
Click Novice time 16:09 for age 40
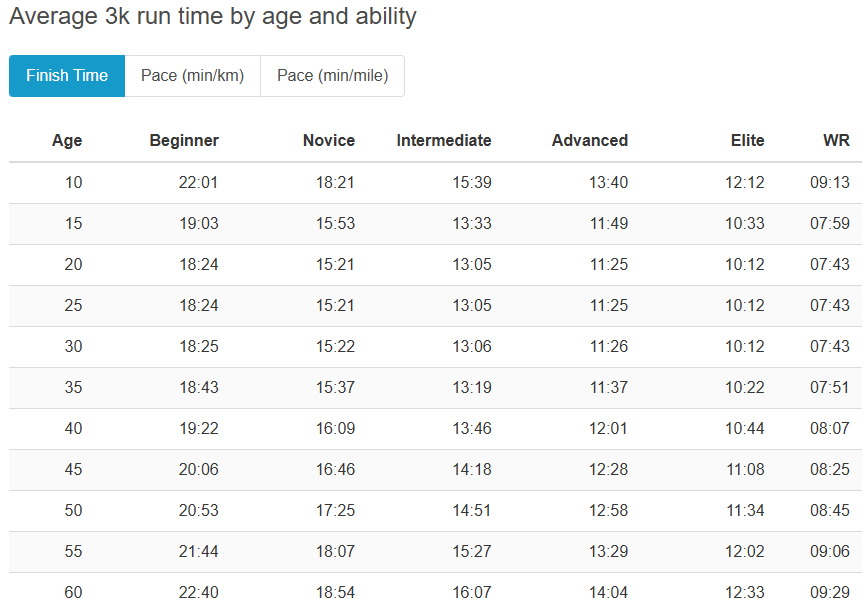coord(335,429)
